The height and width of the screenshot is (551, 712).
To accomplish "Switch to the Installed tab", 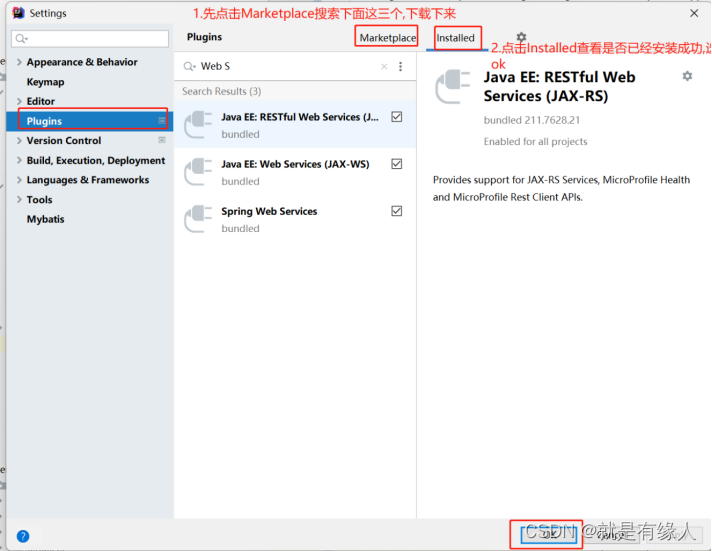I will (455, 38).
